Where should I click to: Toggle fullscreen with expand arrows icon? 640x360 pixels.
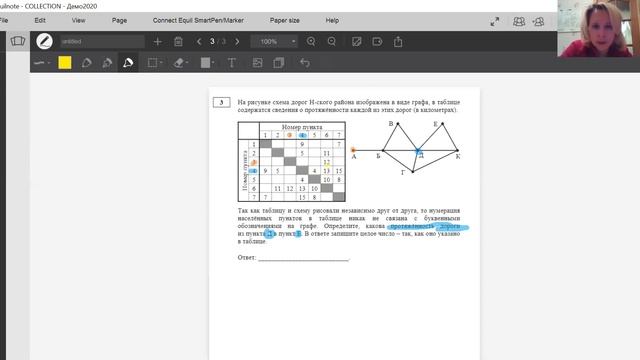pos(495,22)
